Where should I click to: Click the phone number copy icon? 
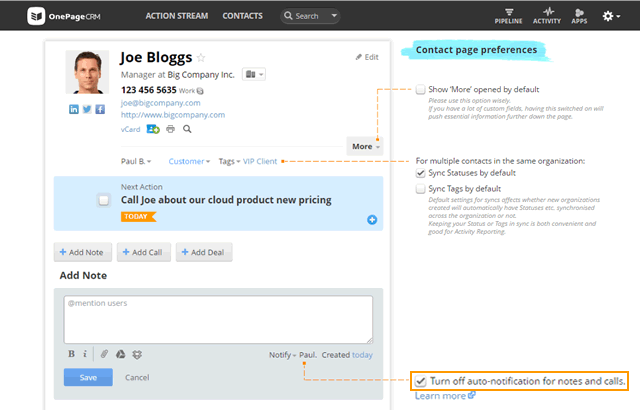coord(200,91)
